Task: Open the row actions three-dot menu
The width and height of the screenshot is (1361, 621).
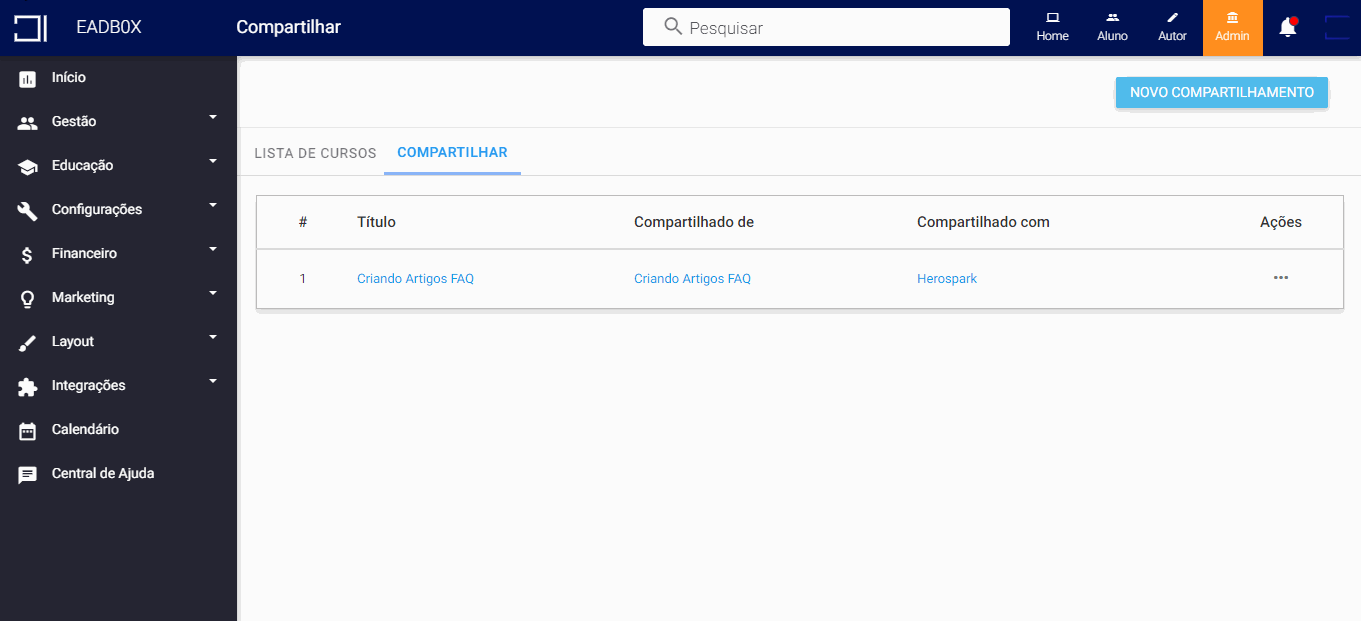Action: click(x=1281, y=278)
